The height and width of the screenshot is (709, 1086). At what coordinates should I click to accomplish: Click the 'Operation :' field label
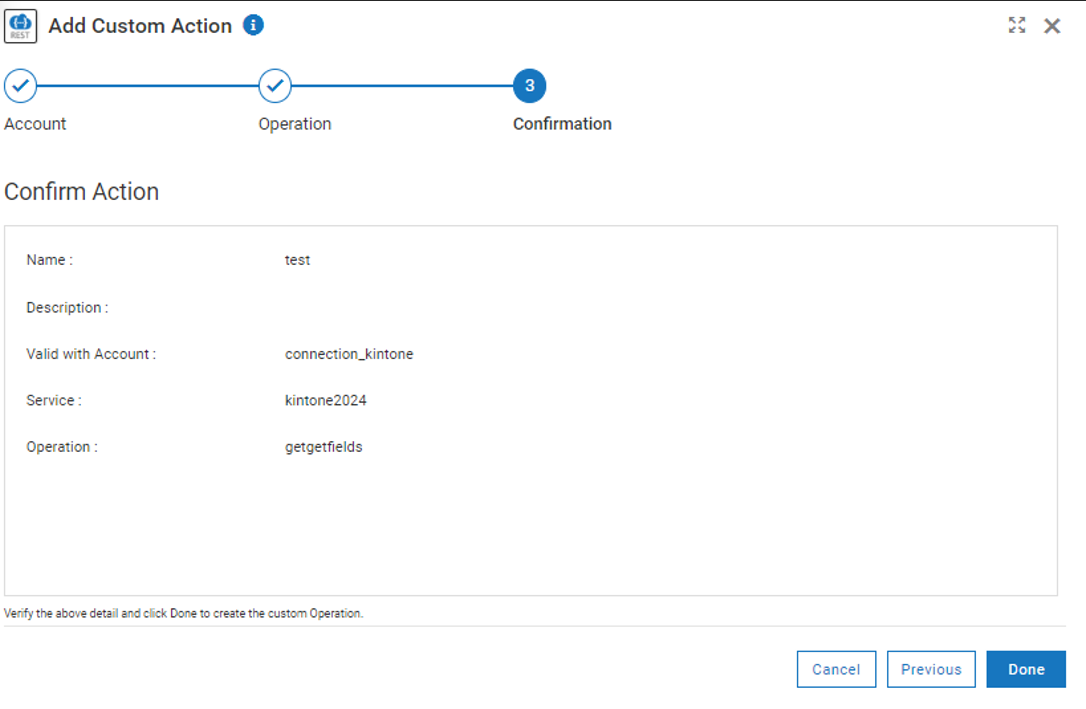coord(62,447)
